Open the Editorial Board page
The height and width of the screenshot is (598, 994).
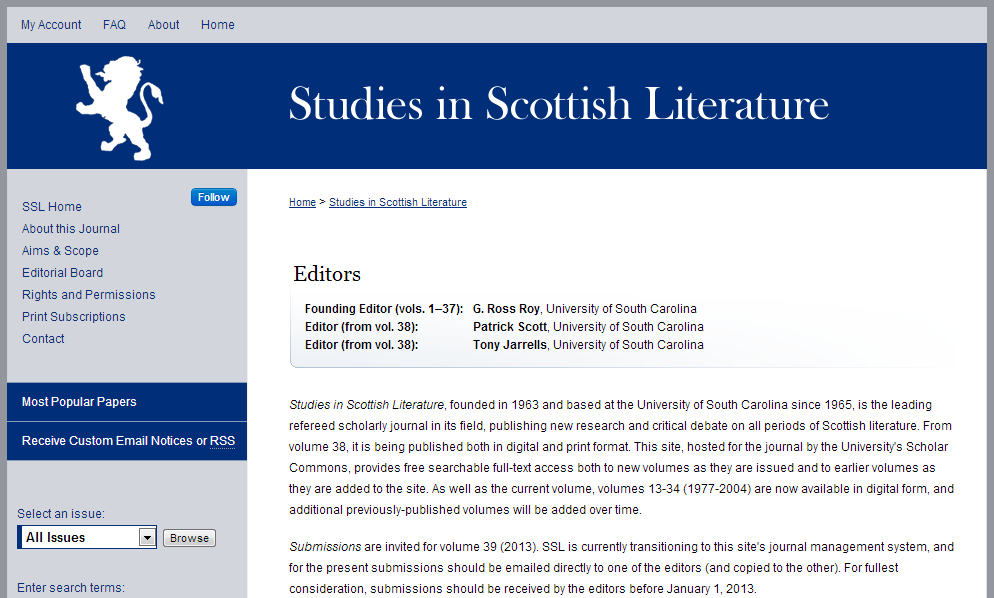(63, 273)
